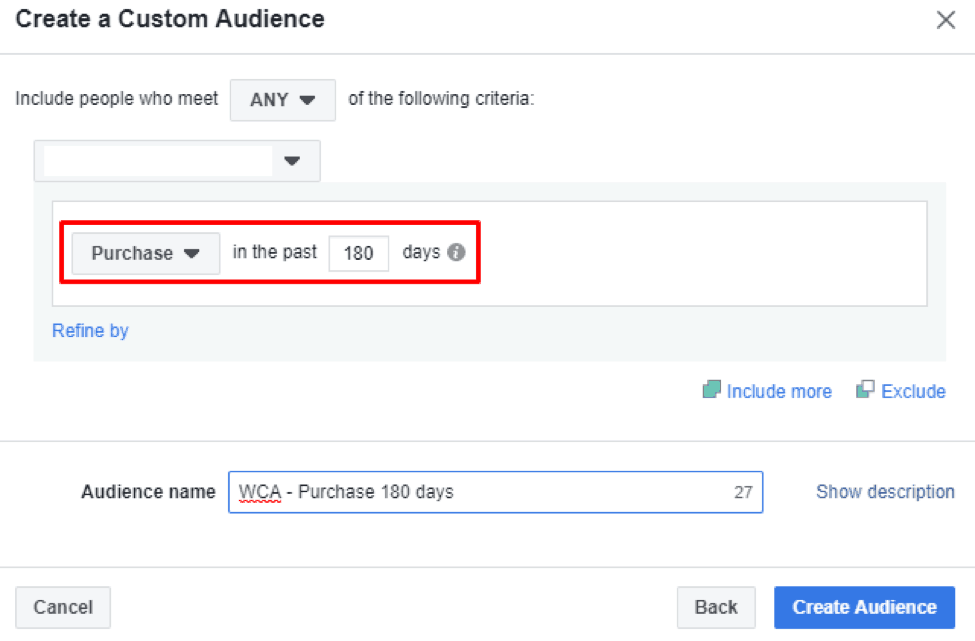This screenshot has height=641, width=975.
Task: Click the days field showing 180
Action: pyautogui.click(x=358, y=254)
